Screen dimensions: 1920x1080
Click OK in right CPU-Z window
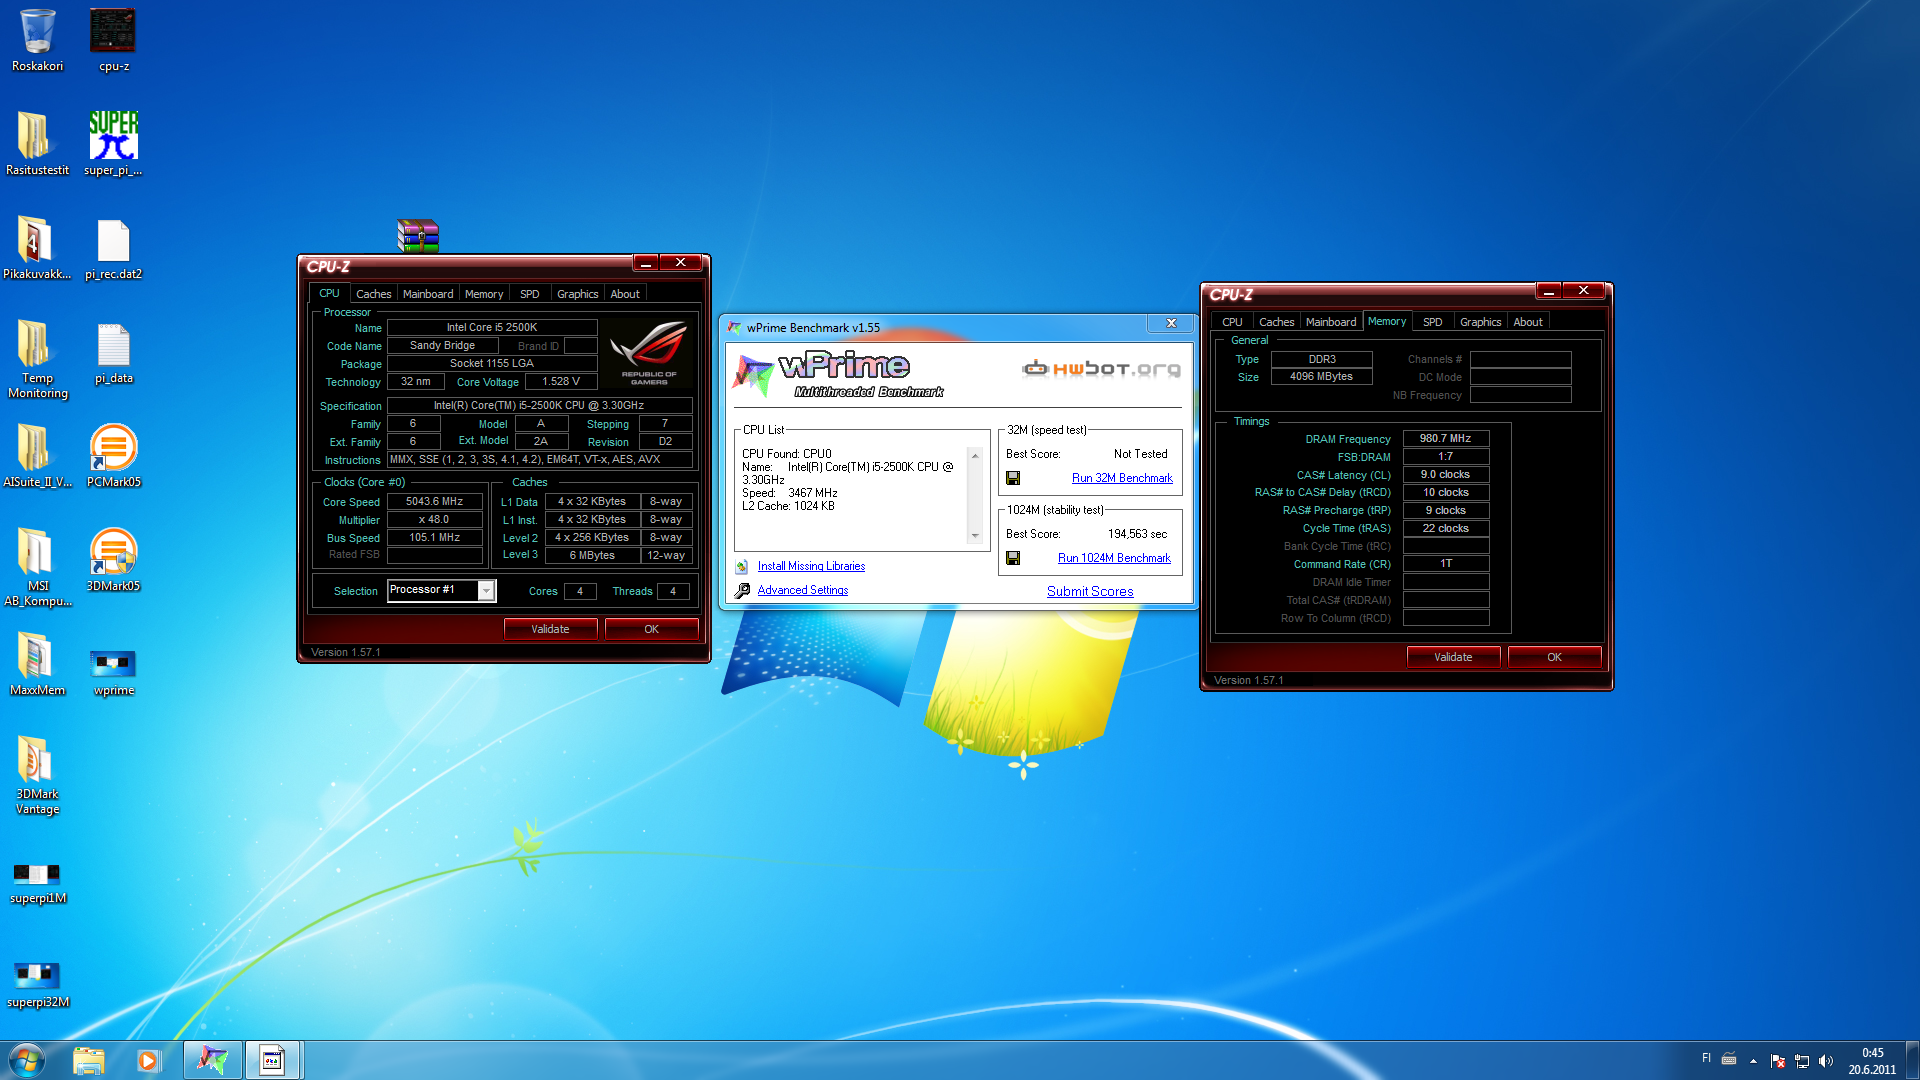coord(1554,657)
